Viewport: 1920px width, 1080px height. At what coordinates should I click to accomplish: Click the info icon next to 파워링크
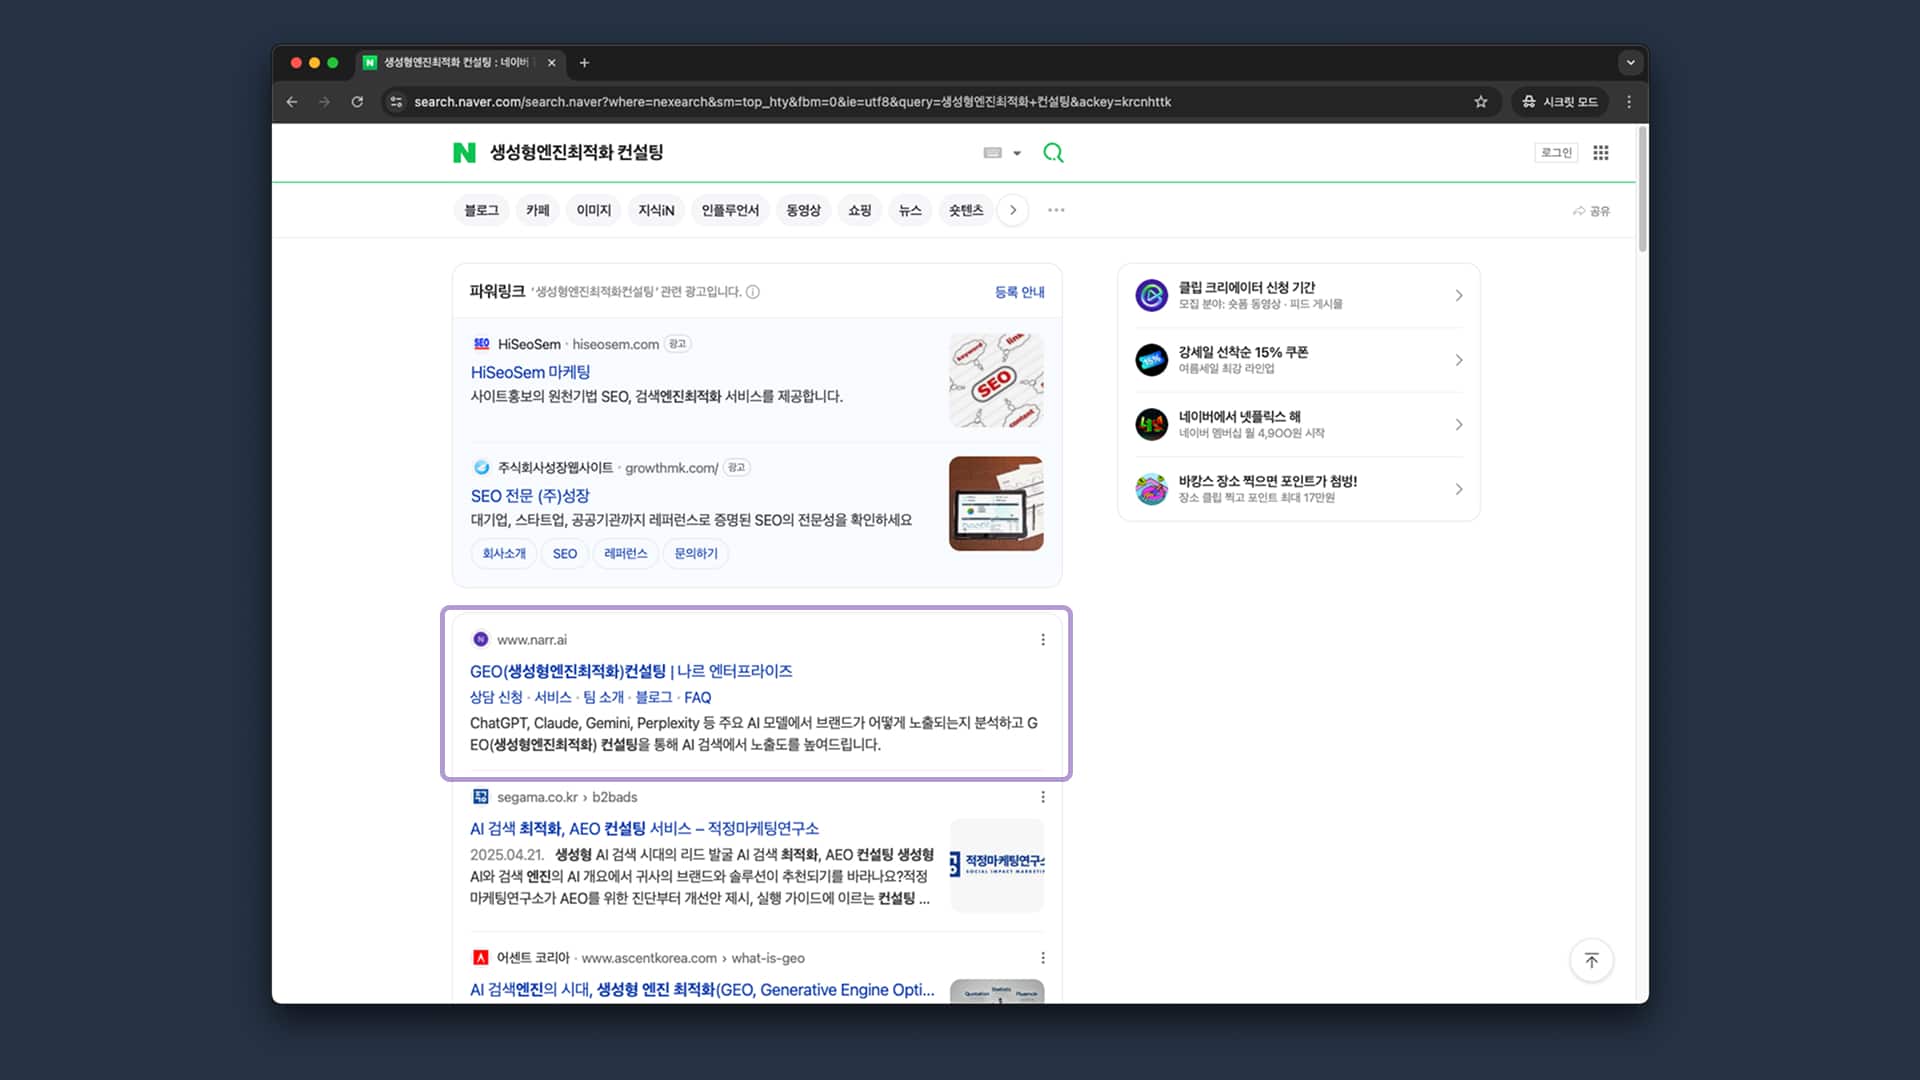coord(753,292)
